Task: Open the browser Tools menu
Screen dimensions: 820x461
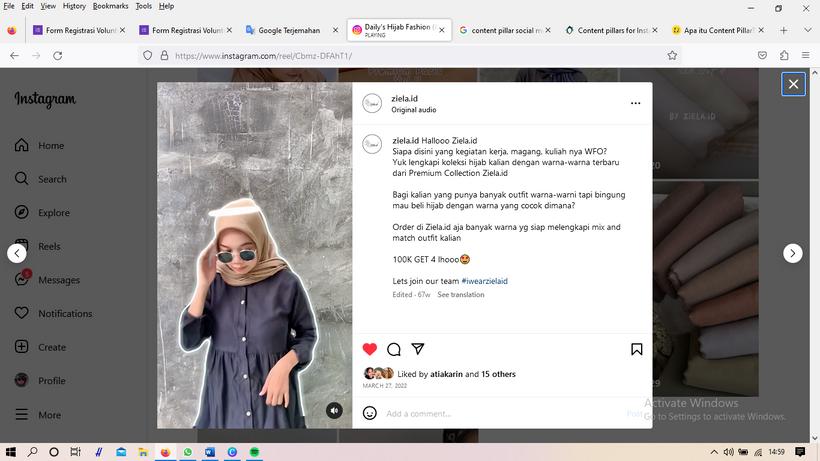Action: (x=143, y=6)
